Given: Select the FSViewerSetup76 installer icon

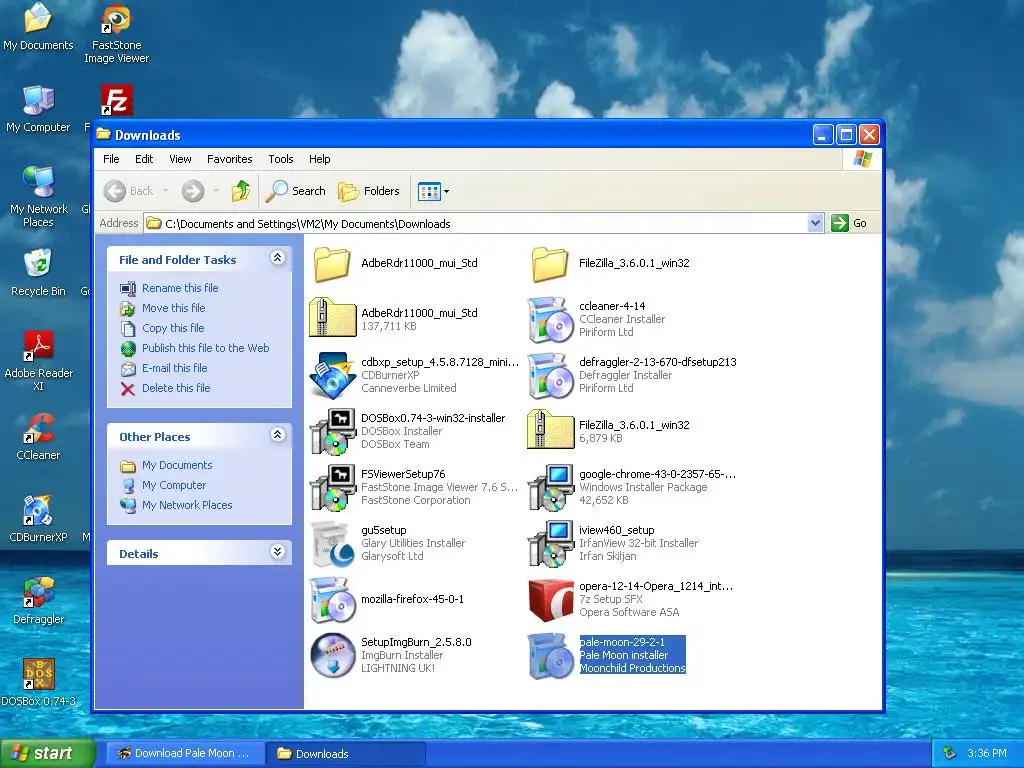Looking at the screenshot, I should click(x=332, y=487).
